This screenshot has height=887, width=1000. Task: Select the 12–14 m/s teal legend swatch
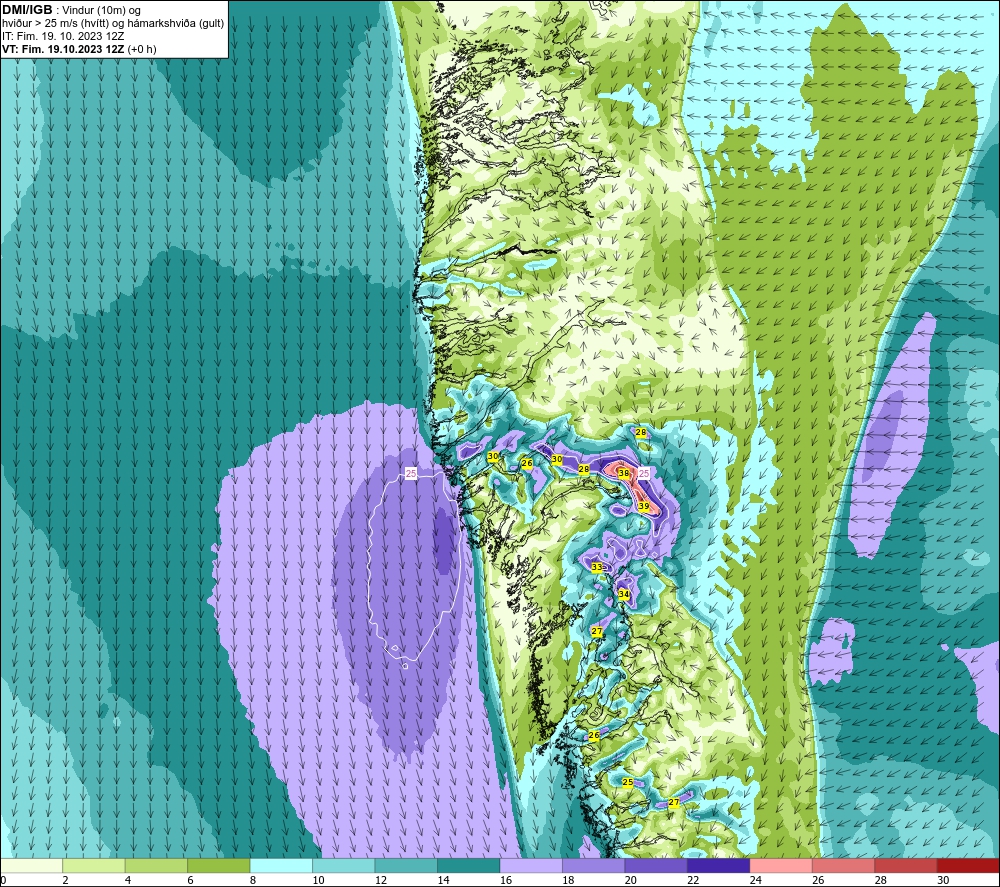click(x=406, y=866)
